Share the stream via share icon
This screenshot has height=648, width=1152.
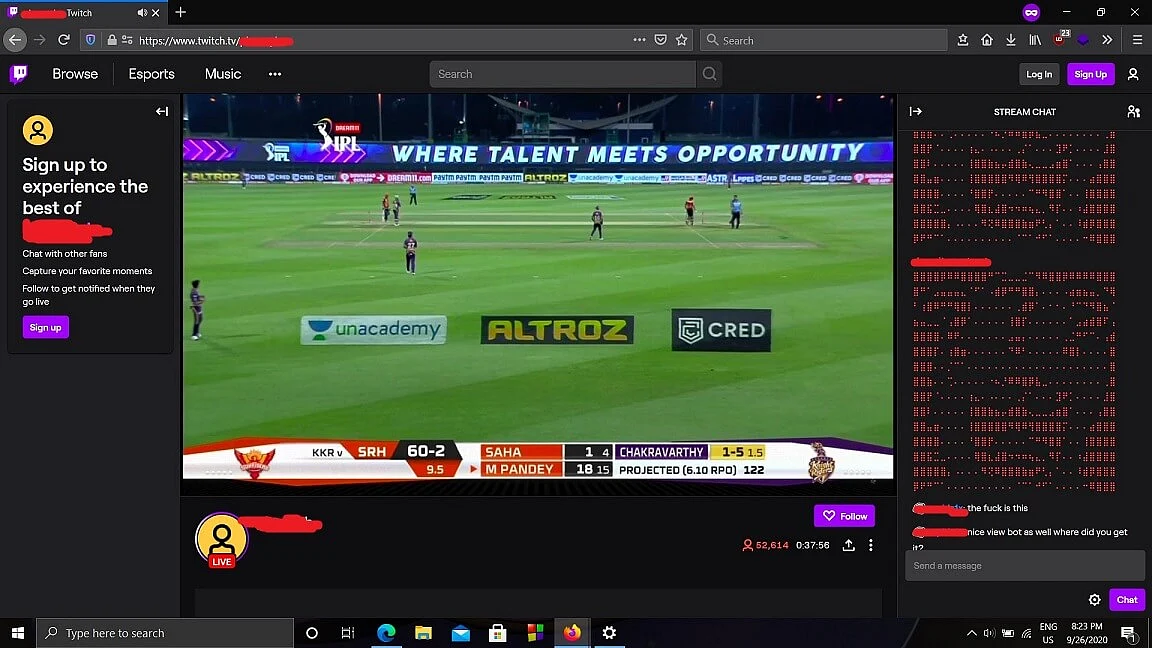[849, 545]
